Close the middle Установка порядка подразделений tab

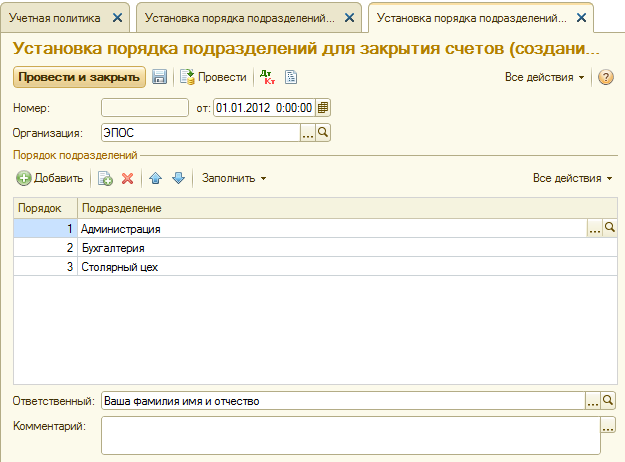[349, 18]
